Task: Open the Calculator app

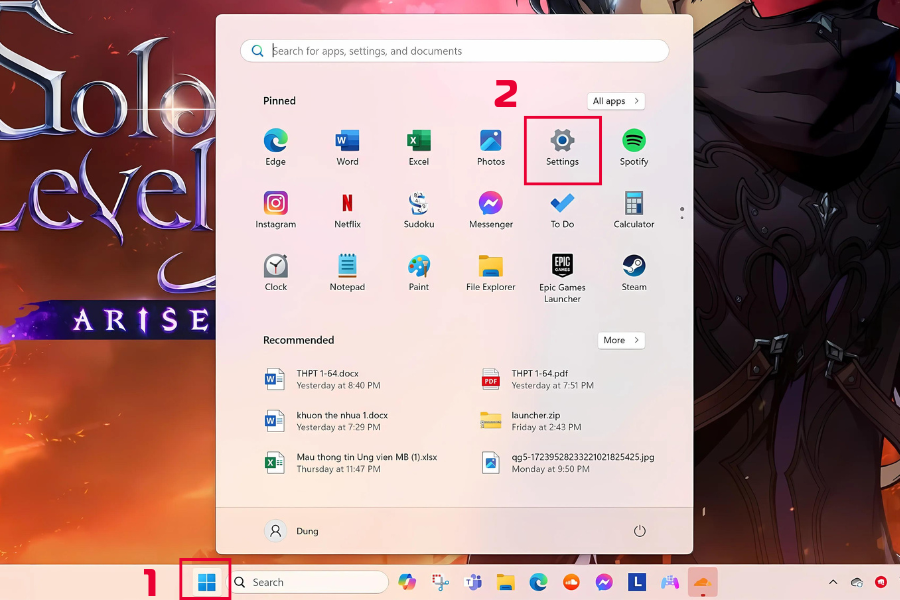Action: point(633,210)
